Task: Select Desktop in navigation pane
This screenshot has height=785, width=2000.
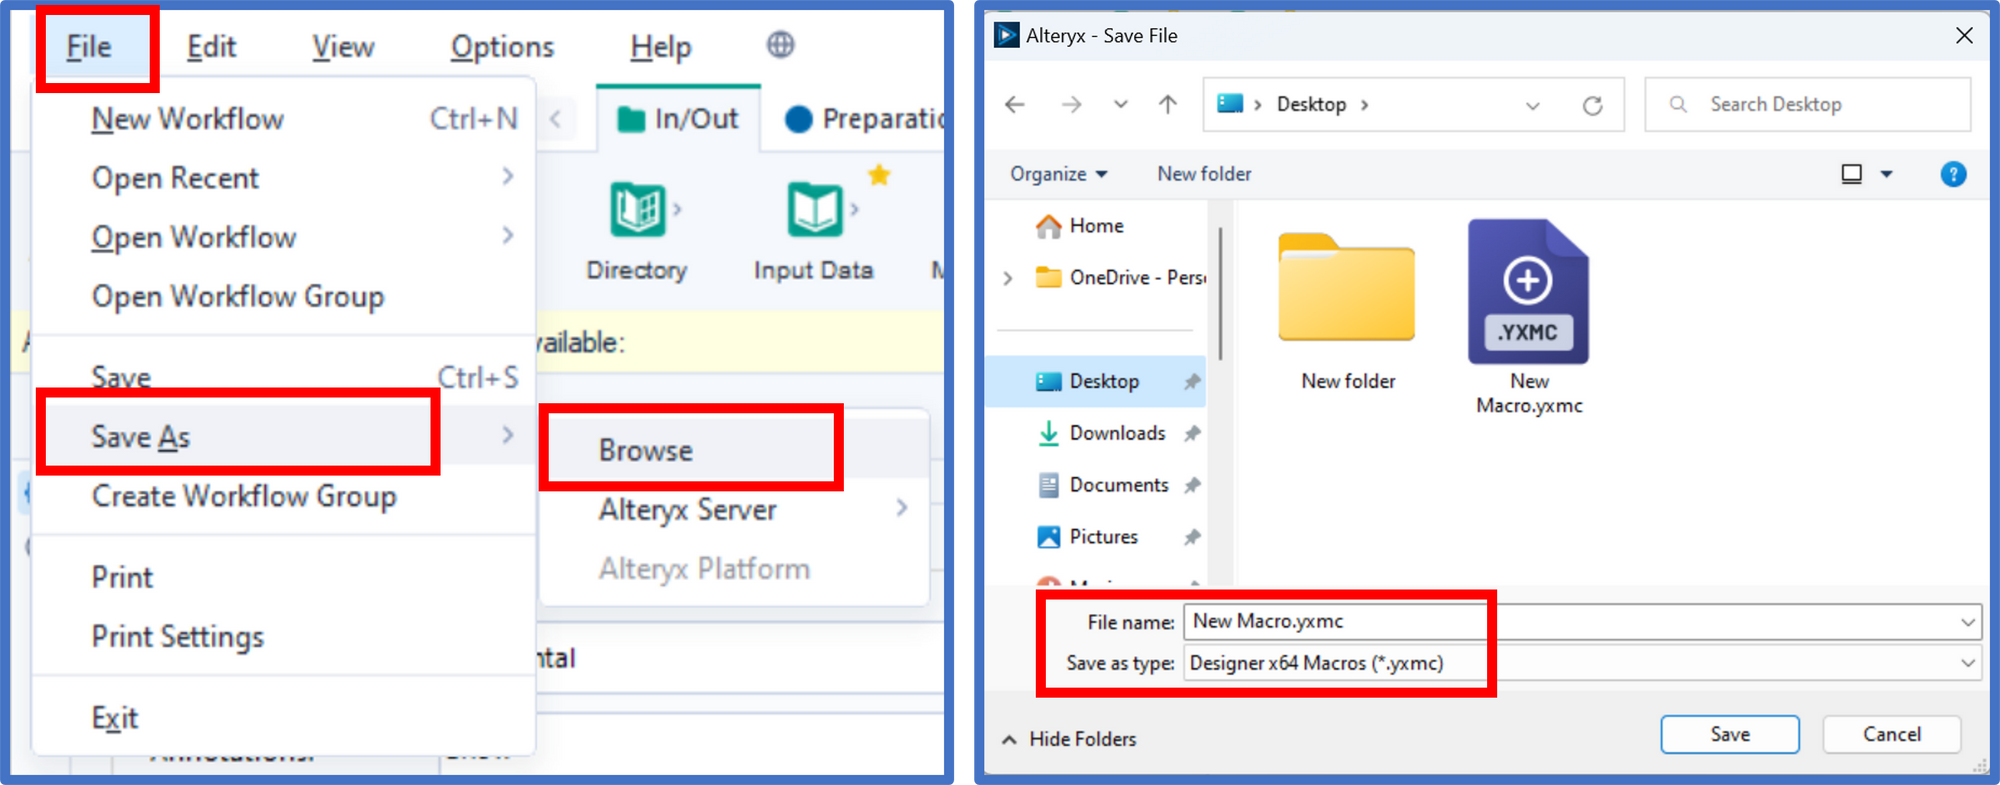Action: (x=1096, y=381)
